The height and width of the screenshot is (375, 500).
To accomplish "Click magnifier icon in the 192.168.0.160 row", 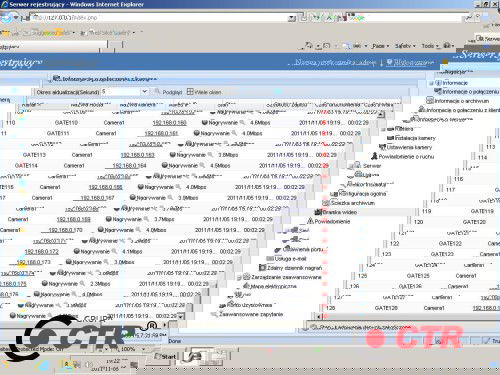I will click(x=242, y=123).
